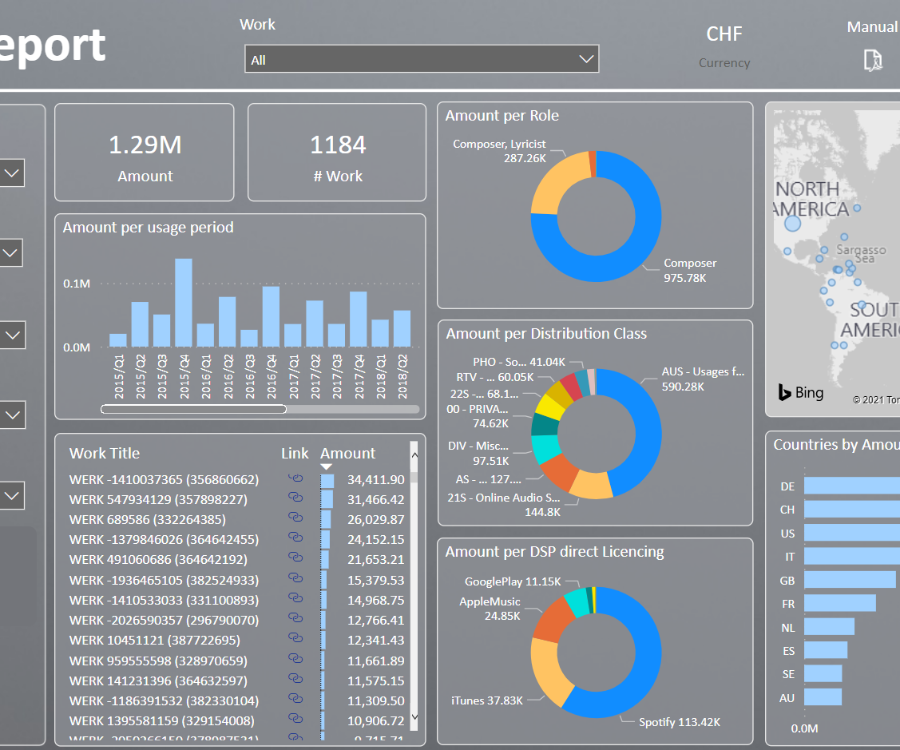Viewport: 900px width, 750px height.
Task: Click link icon for WERK 547934129
Action: coord(295,499)
